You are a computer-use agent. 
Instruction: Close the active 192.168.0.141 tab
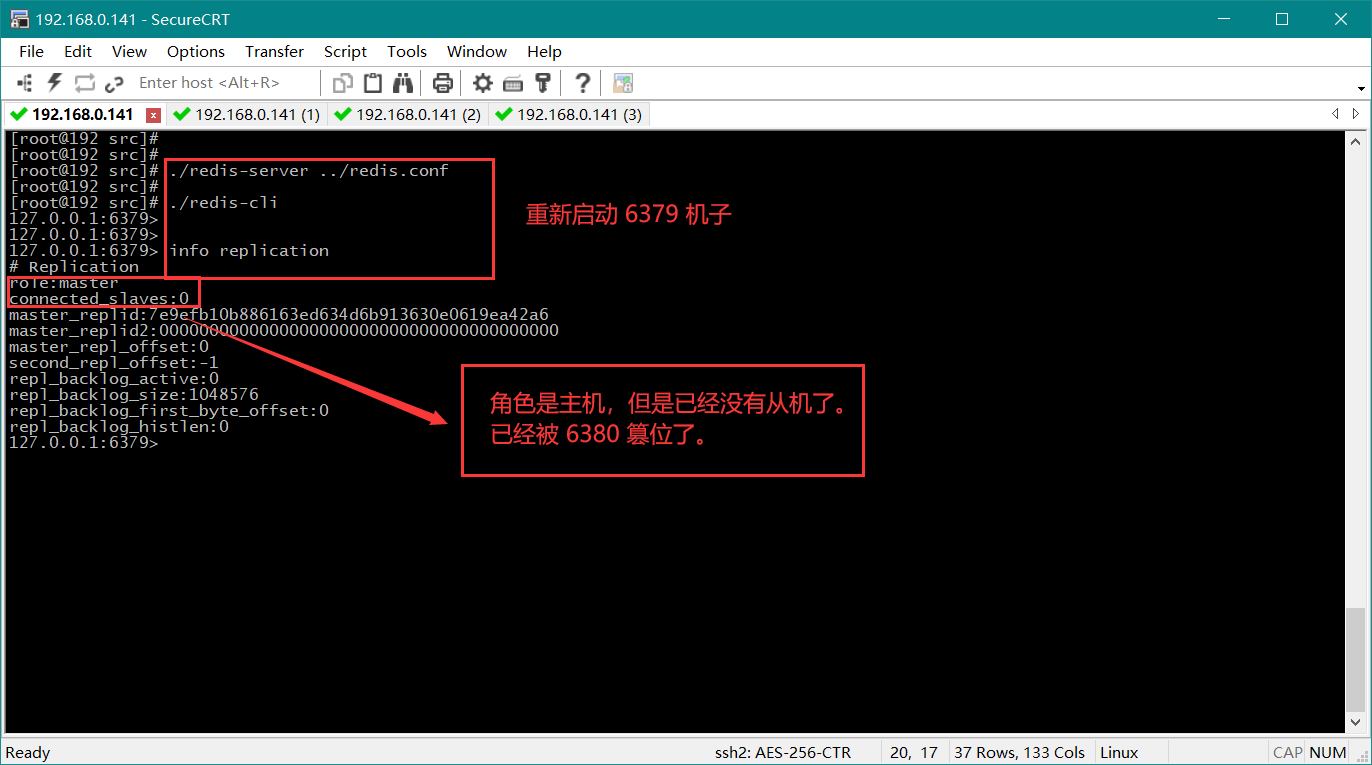point(153,115)
